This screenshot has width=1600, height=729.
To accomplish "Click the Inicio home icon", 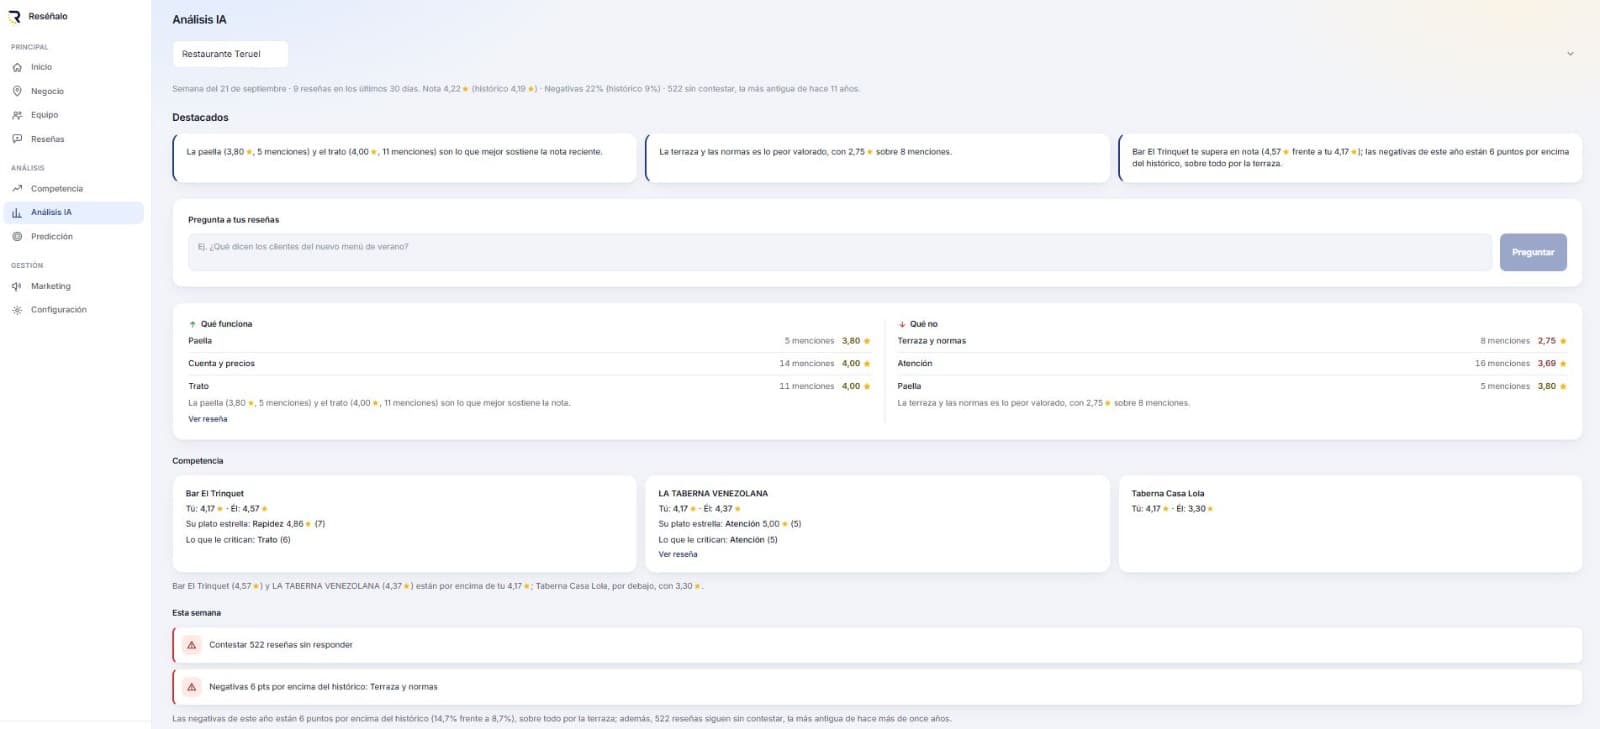I will (x=17, y=67).
